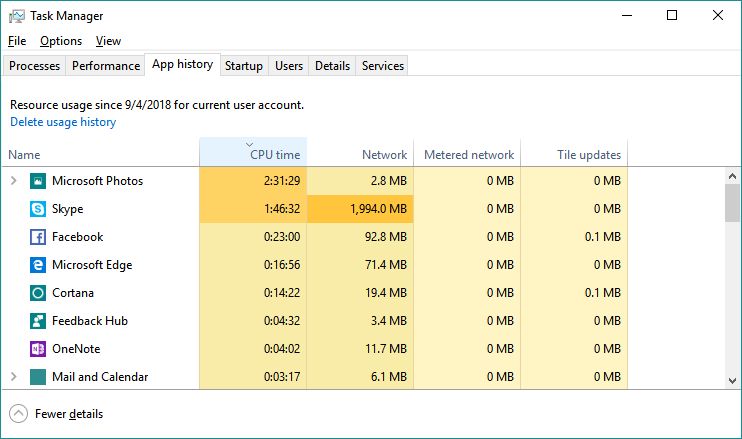The height and width of the screenshot is (439, 742).
Task: Click the 0:16:56 CPU time cell
Action: pyautogui.click(x=253, y=264)
